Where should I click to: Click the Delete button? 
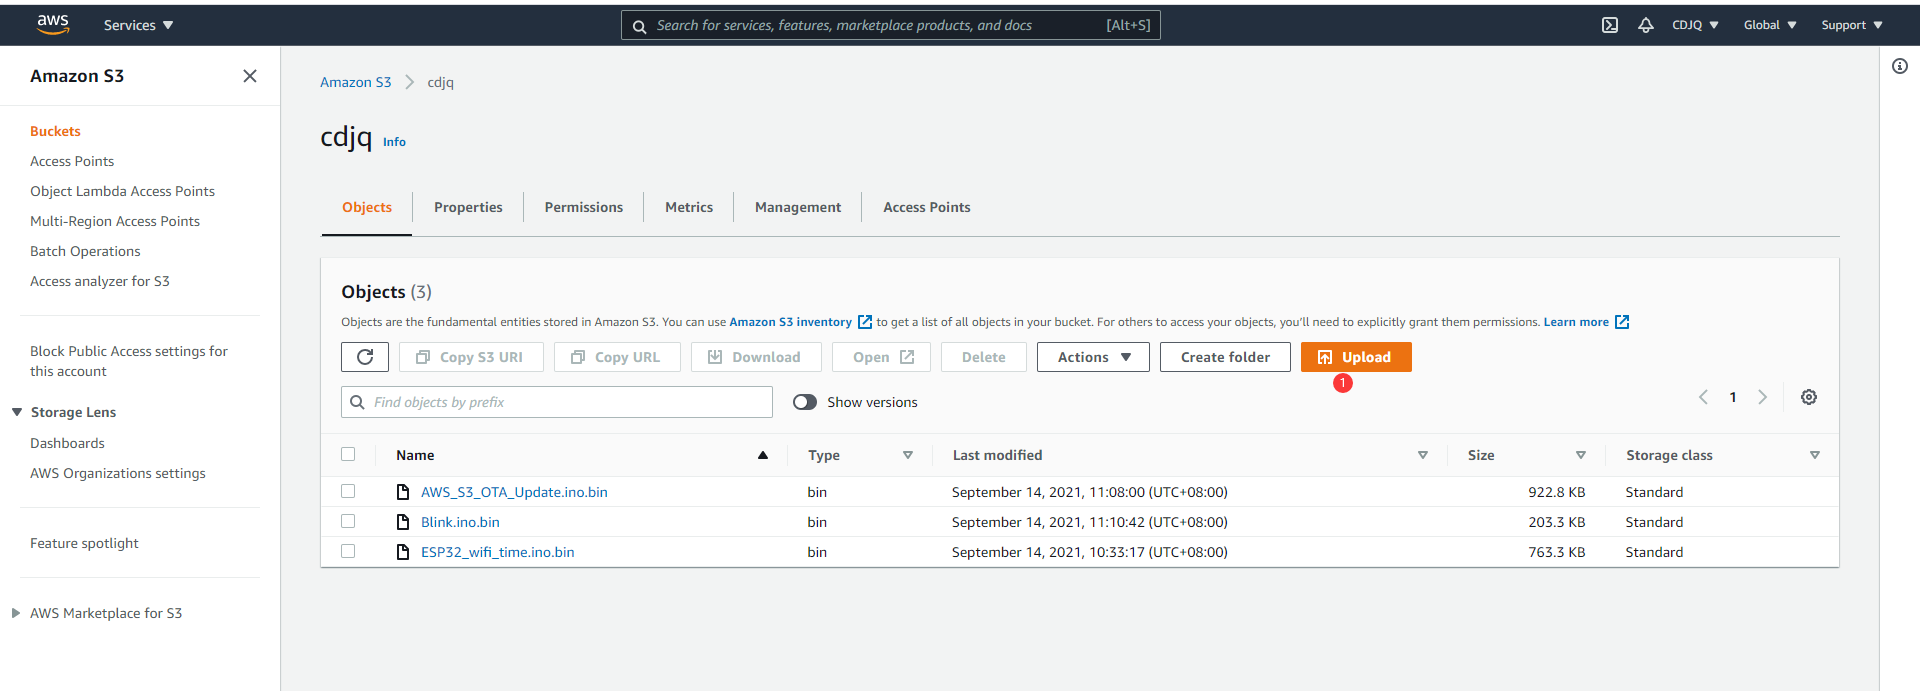(984, 357)
